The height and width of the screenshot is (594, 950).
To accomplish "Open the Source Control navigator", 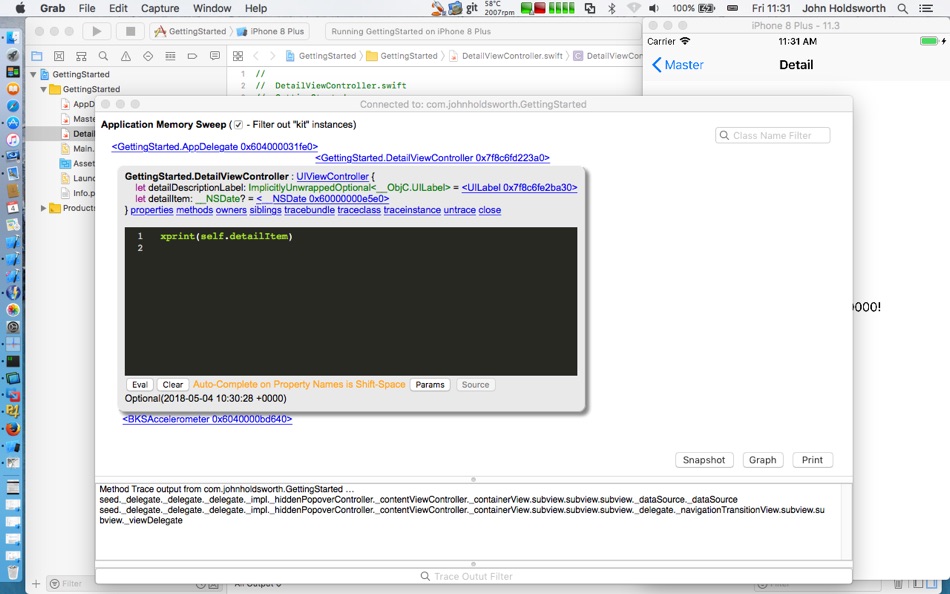I will pos(59,56).
